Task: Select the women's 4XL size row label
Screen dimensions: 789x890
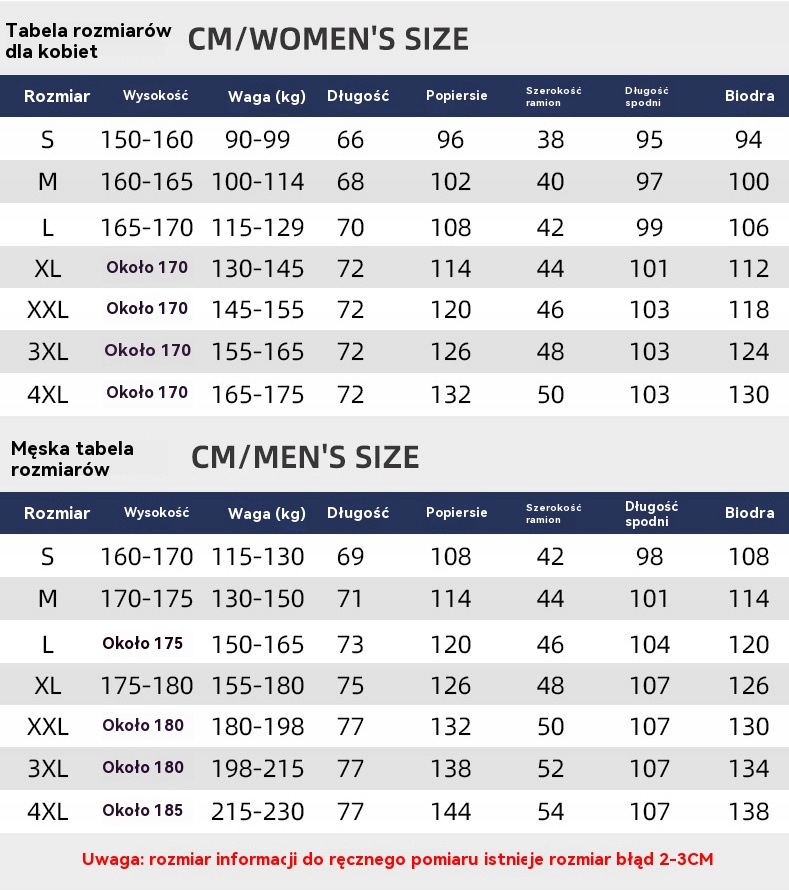Action: point(47,394)
